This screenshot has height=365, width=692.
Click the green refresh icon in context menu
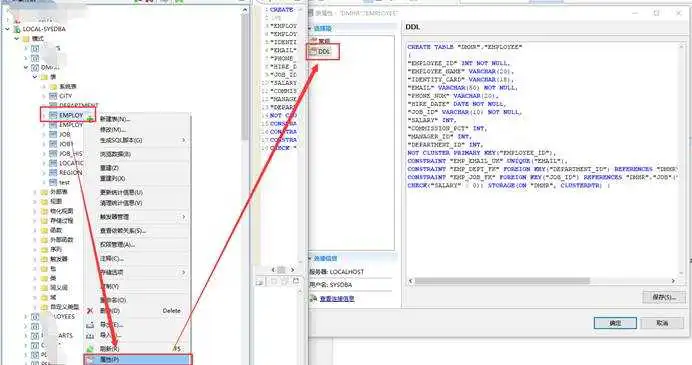click(90, 349)
